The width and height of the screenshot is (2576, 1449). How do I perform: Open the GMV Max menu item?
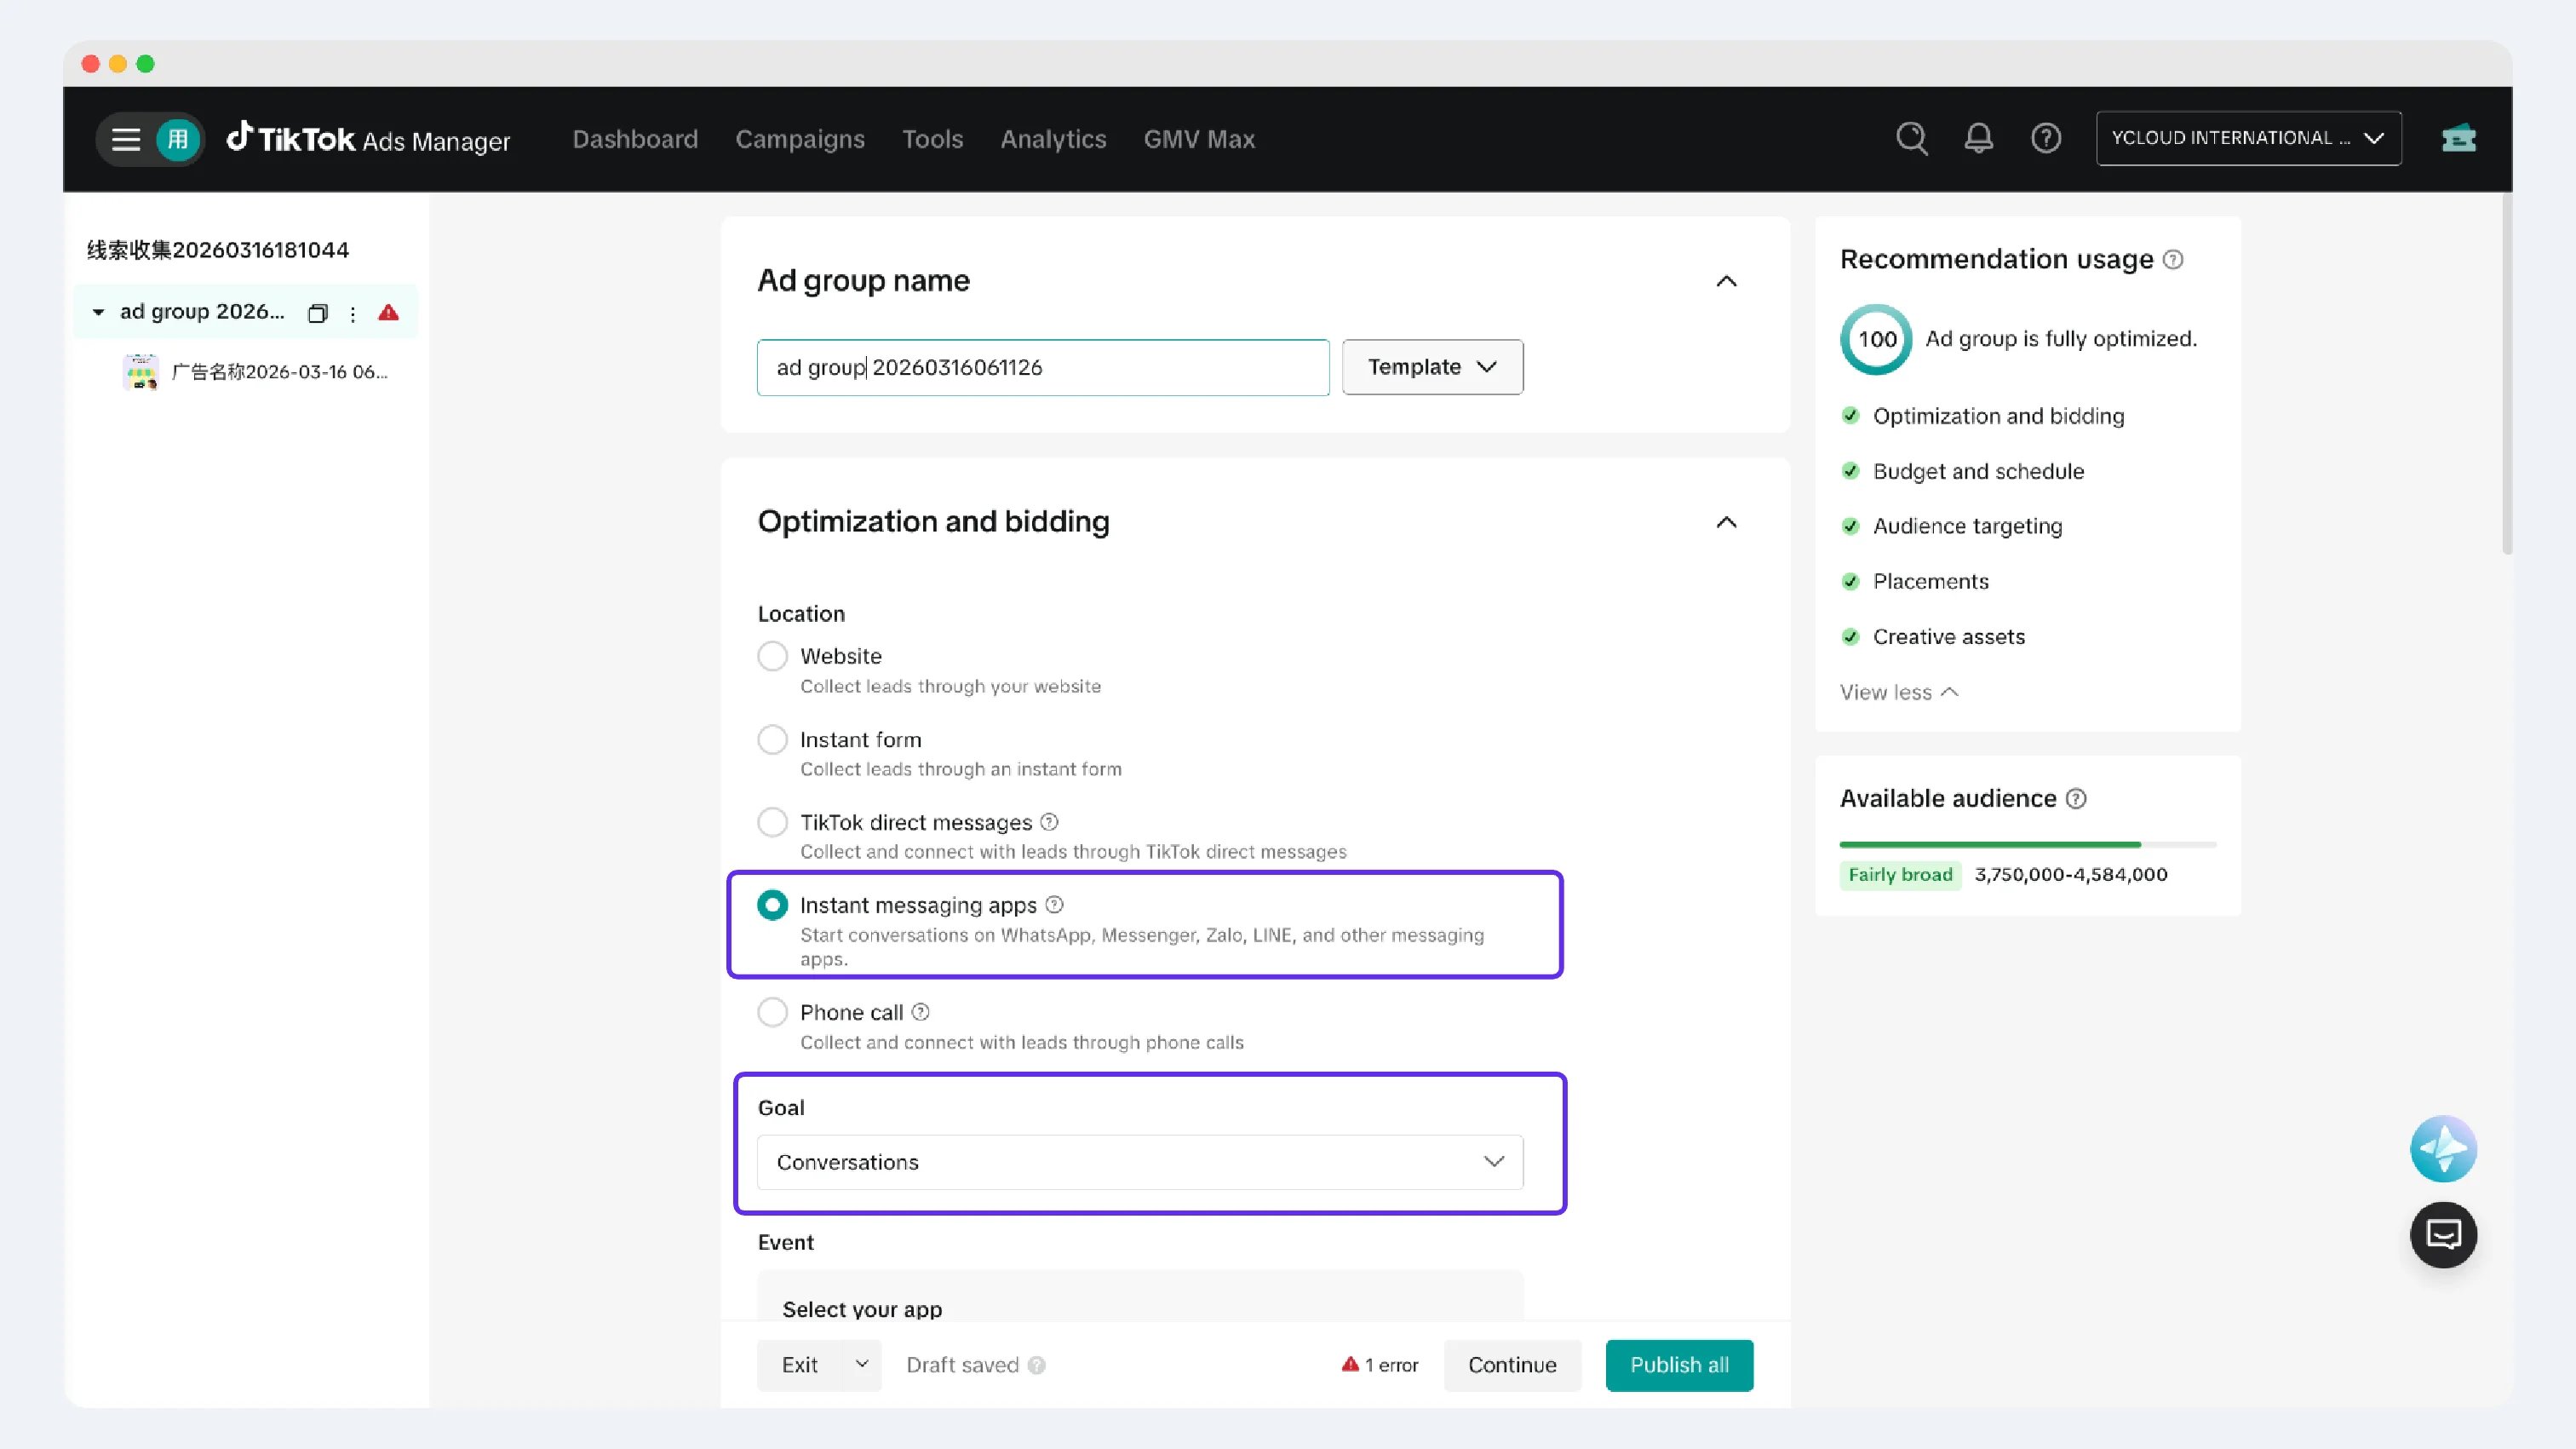[x=1199, y=139]
